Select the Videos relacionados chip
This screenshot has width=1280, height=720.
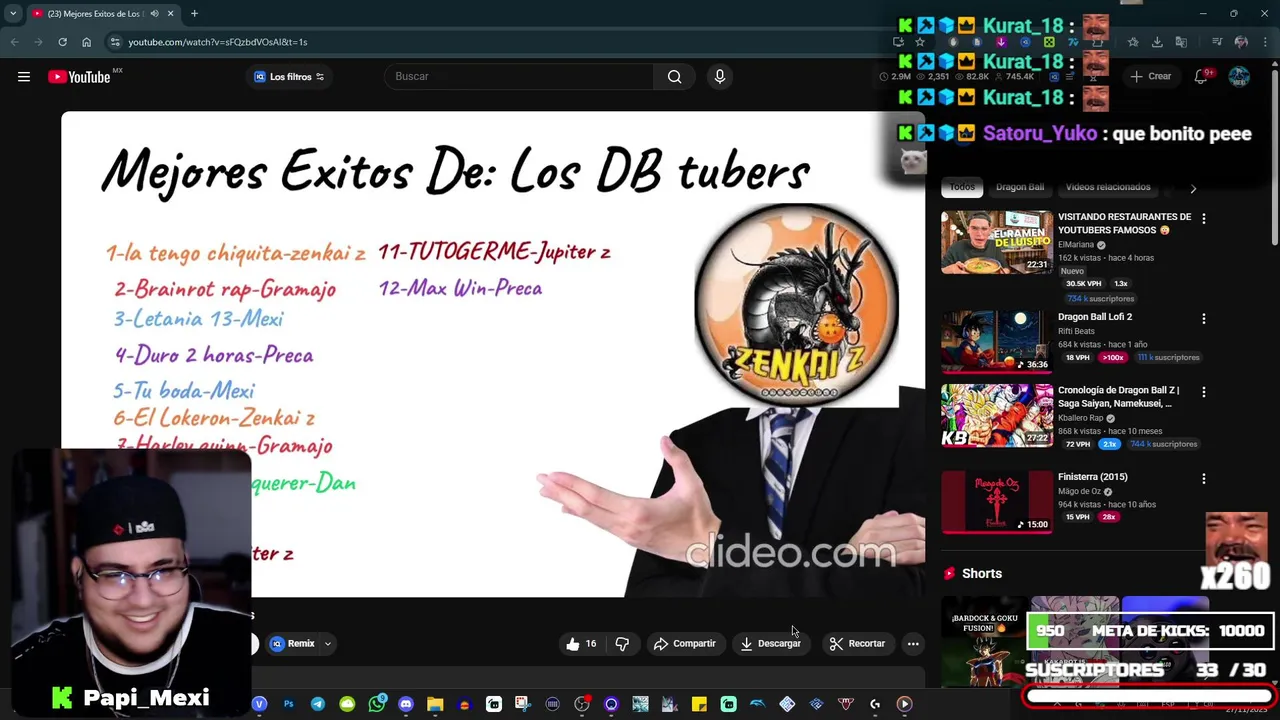[x=1108, y=187]
